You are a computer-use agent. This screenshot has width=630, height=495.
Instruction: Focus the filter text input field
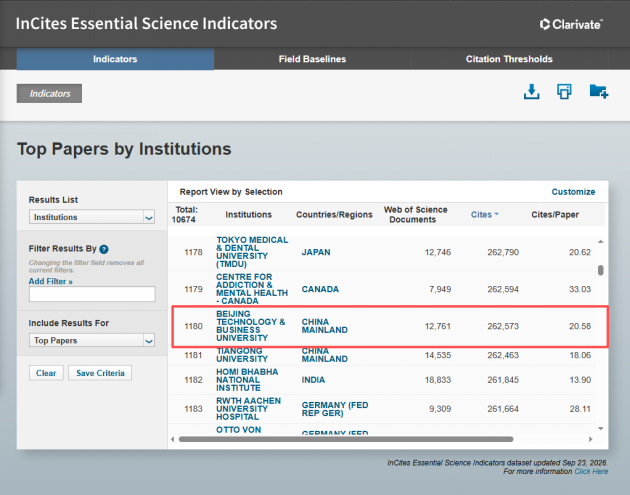tap(92, 294)
